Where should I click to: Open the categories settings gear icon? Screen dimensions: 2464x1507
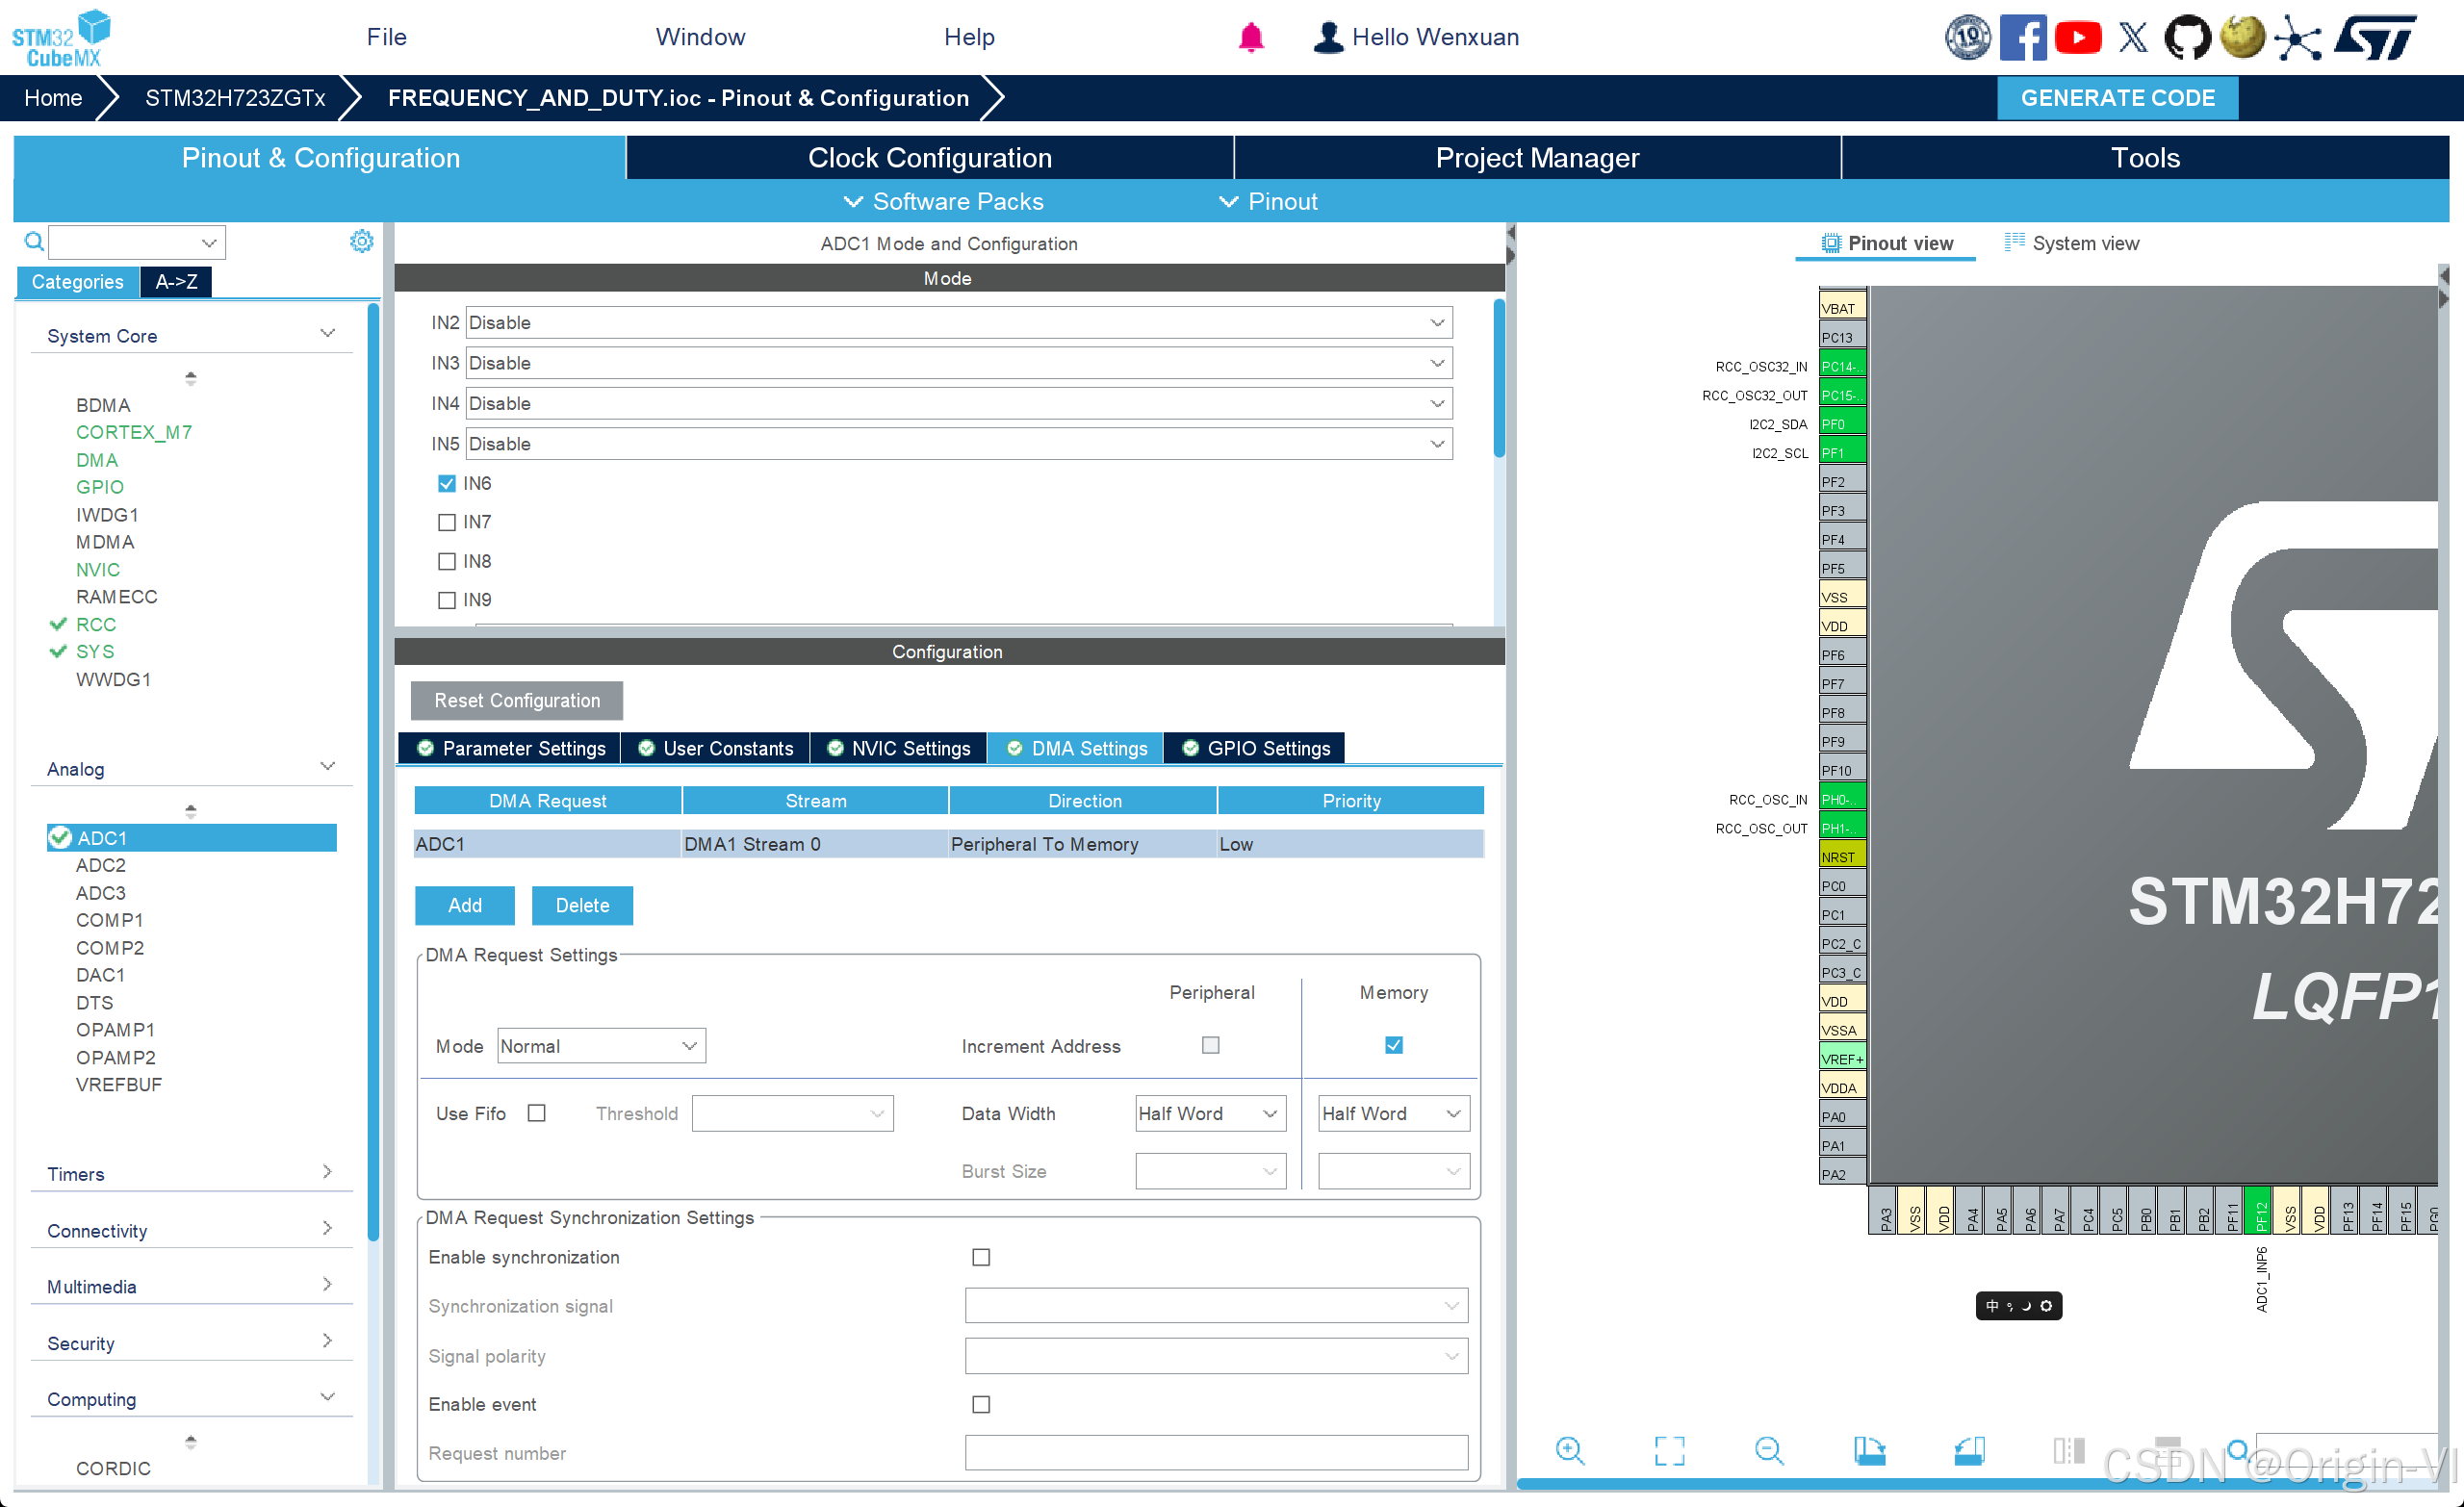[x=361, y=241]
